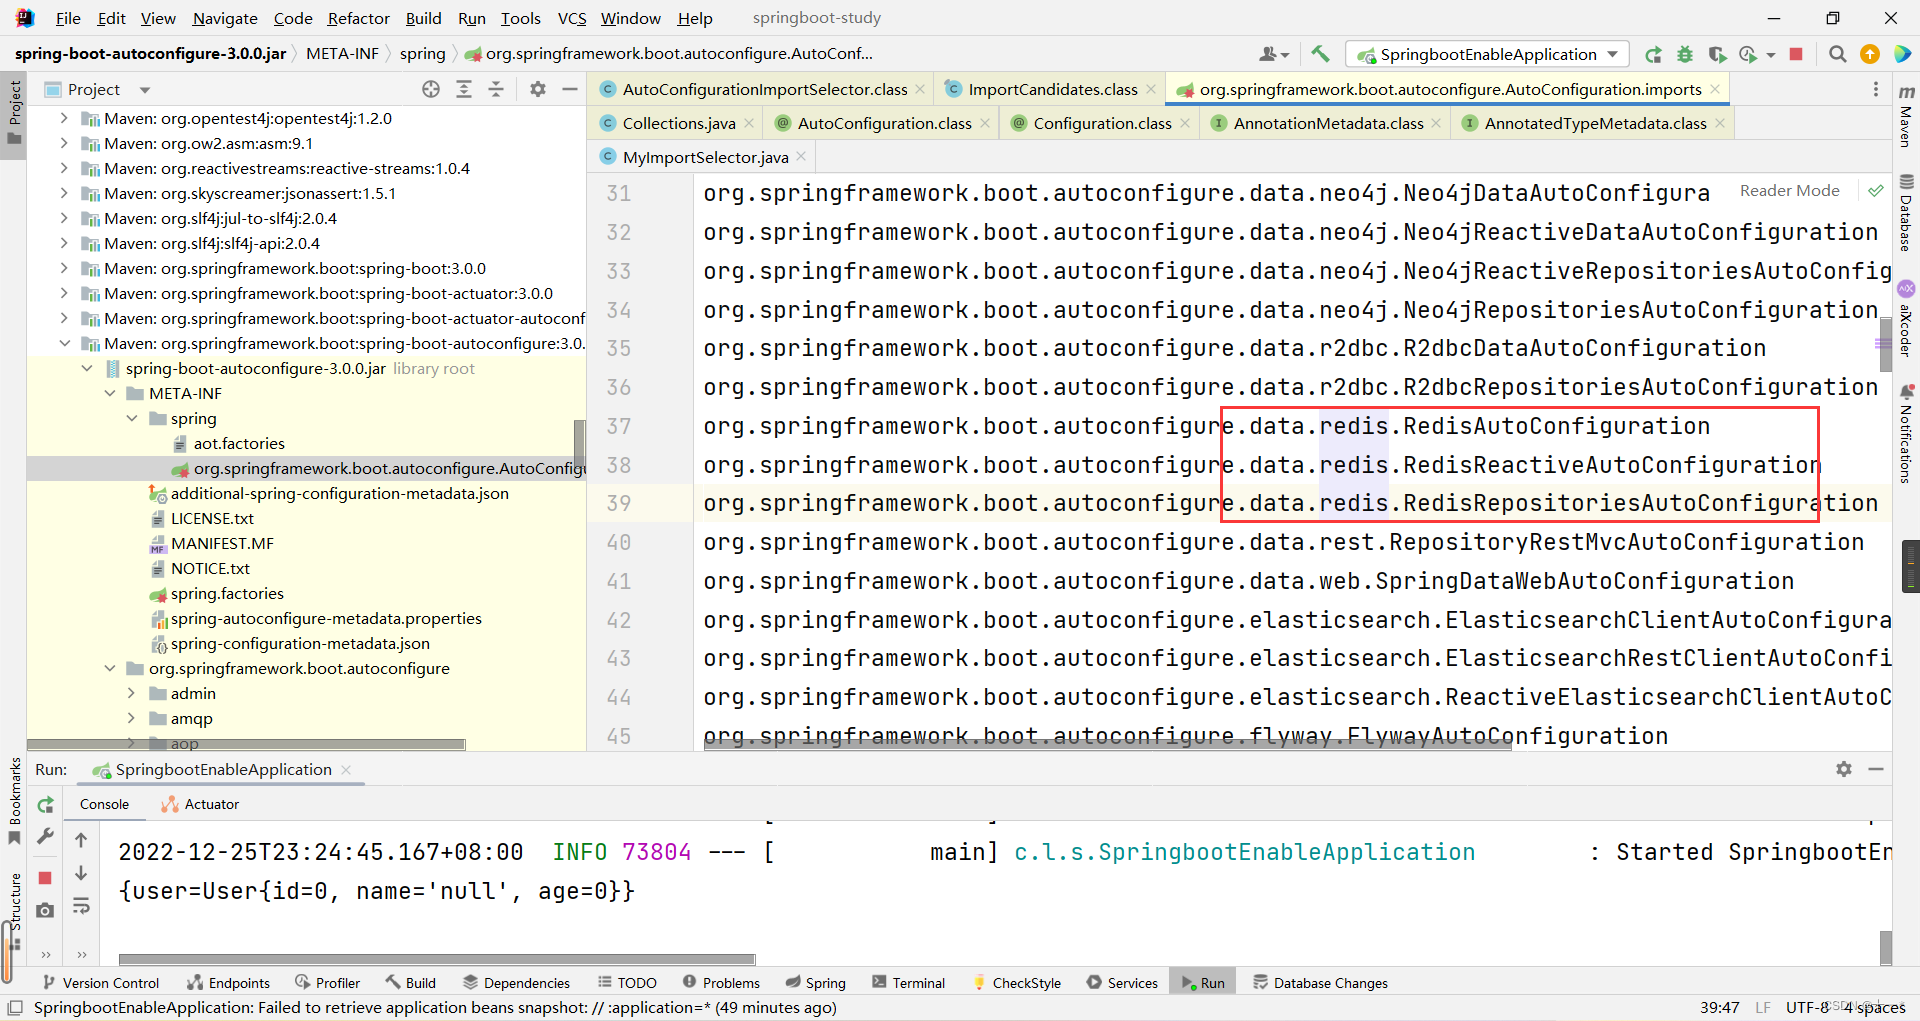Toggle Reader Mode in editor
This screenshot has width=1920, height=1021.
1789,191
